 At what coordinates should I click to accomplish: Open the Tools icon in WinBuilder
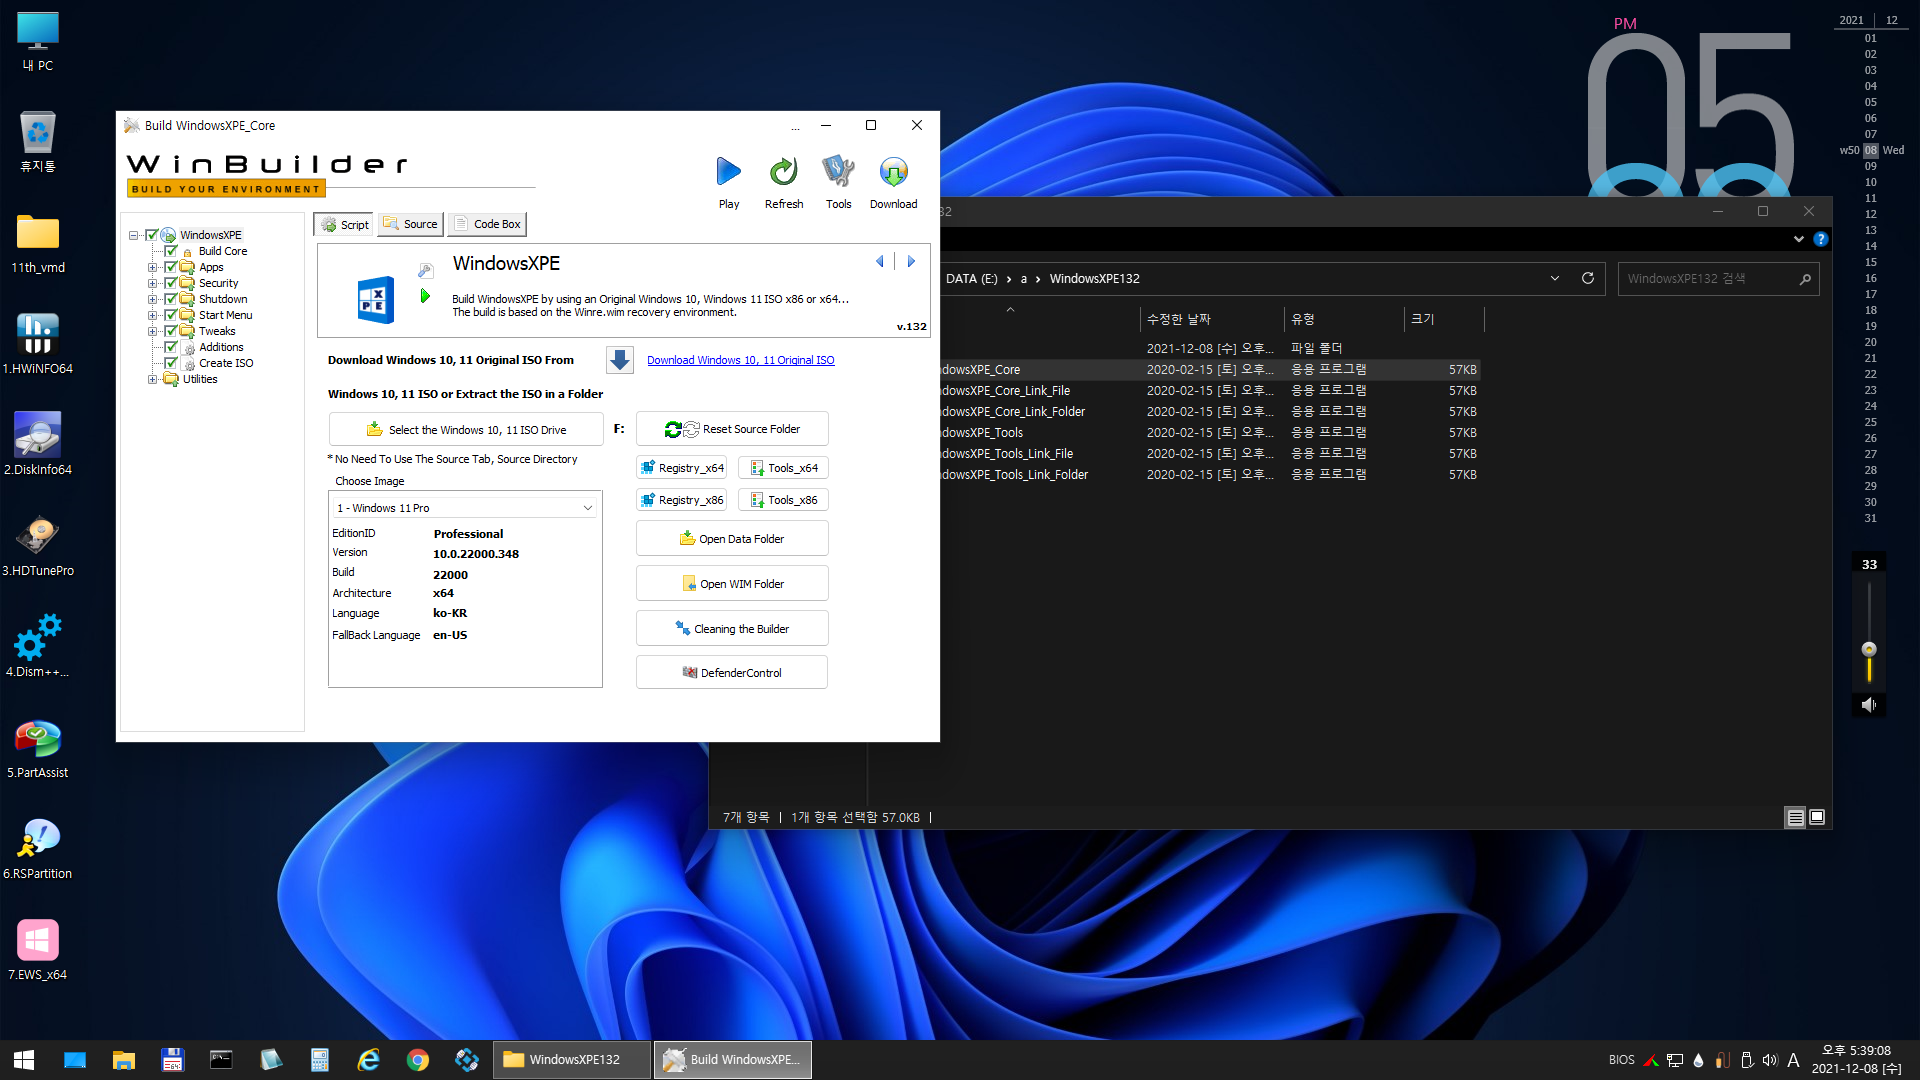[838, 172]
